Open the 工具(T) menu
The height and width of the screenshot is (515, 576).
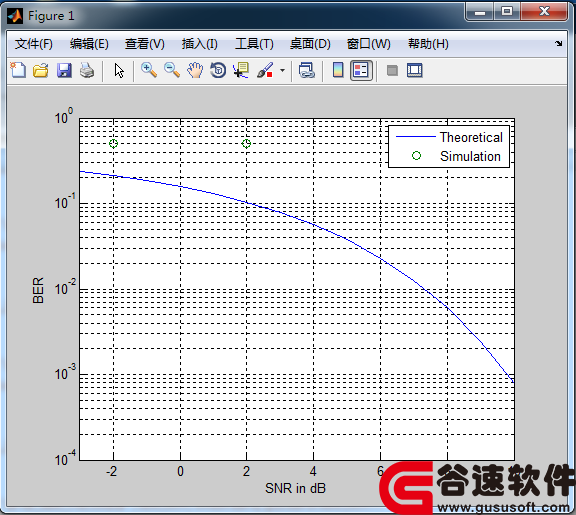pos(254,44)
